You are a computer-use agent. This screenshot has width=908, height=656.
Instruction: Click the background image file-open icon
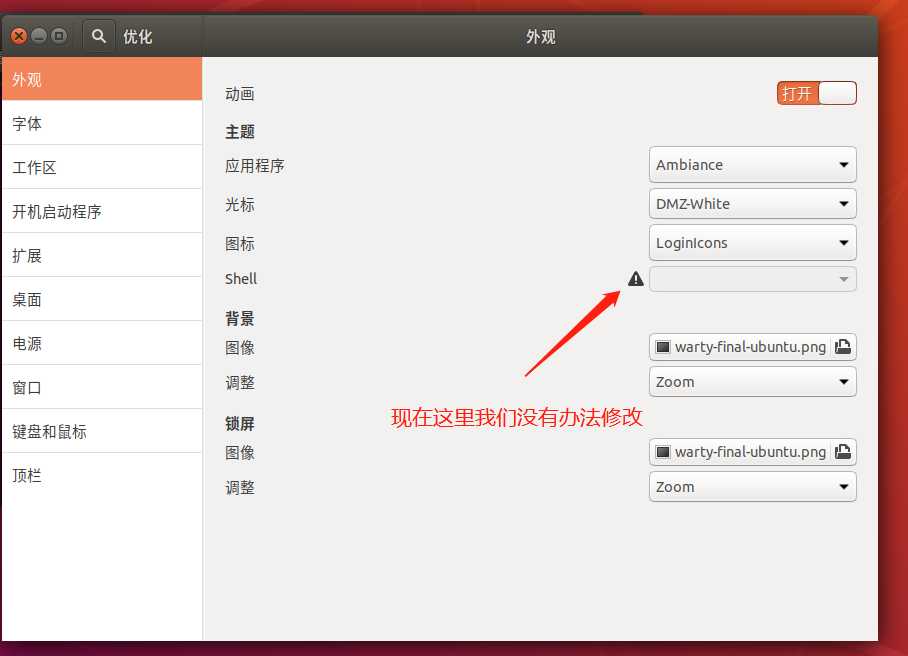843,347
